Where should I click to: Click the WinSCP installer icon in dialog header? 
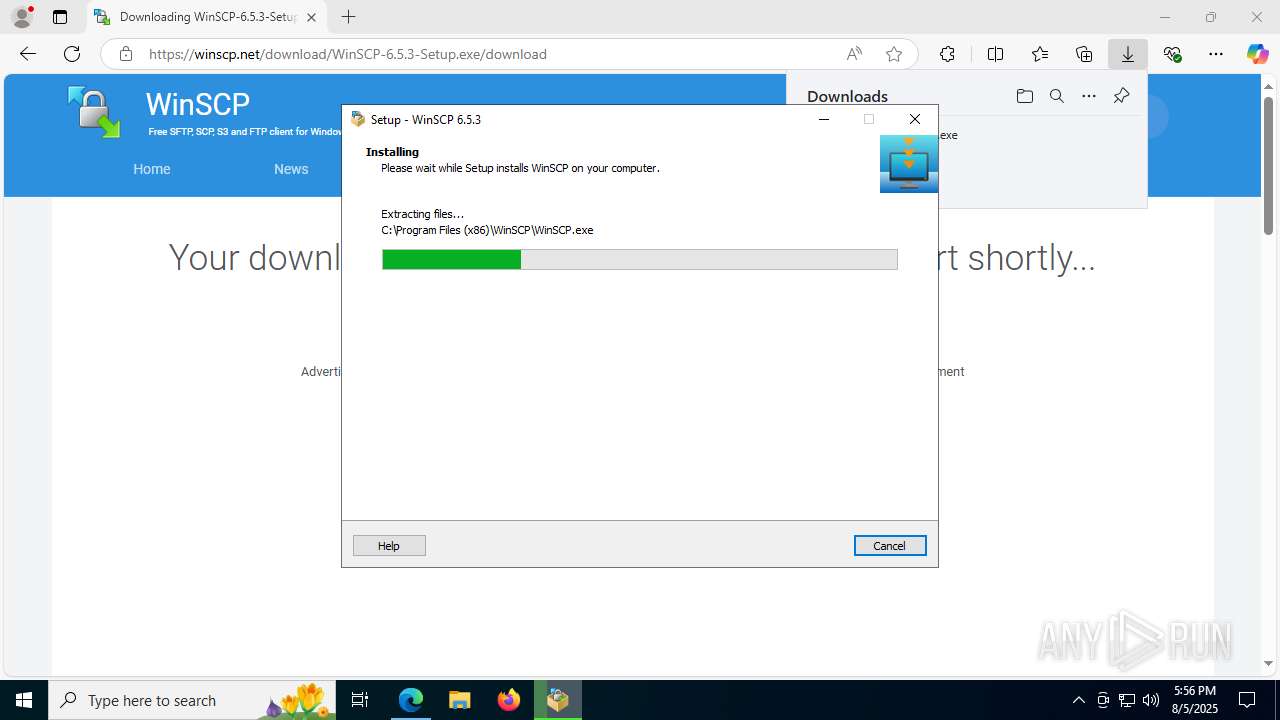[909, 164]
